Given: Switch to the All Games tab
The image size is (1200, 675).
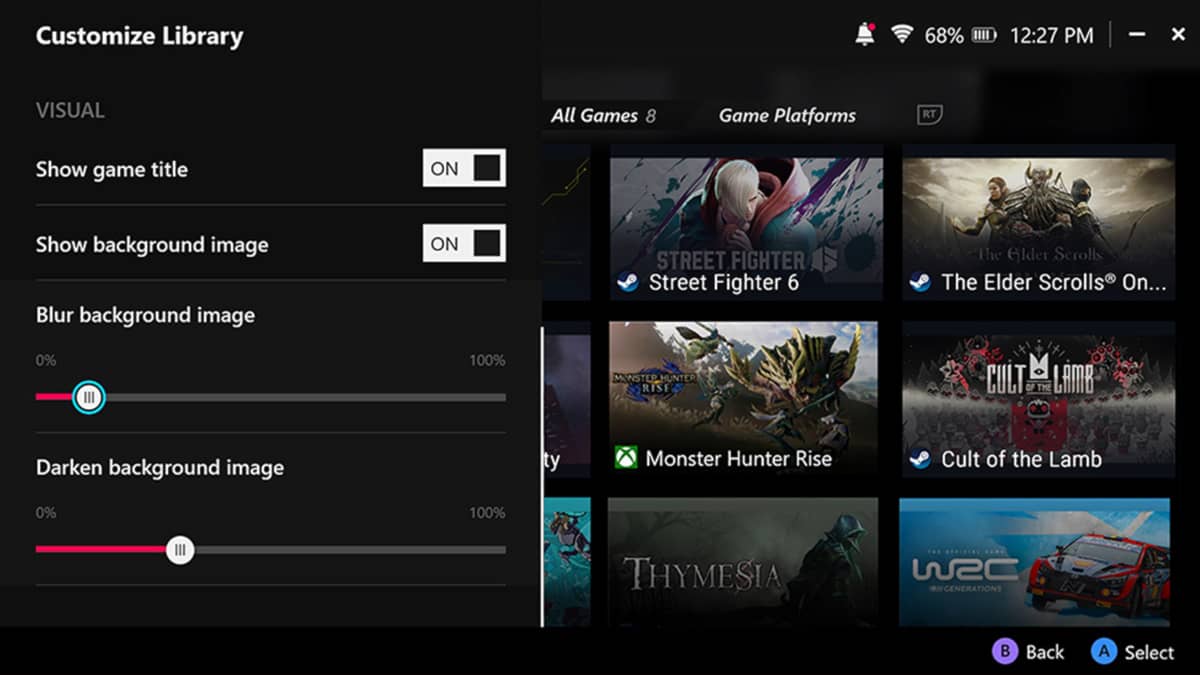Looking at the screenshot, I should (596, 115).
